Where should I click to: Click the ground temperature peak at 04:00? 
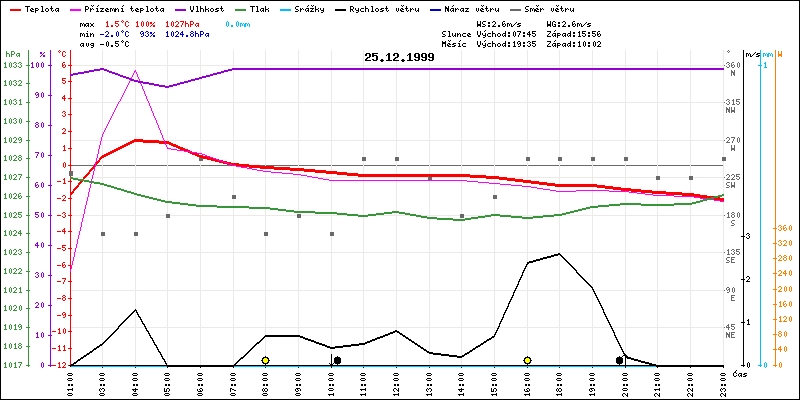[136, 71]
